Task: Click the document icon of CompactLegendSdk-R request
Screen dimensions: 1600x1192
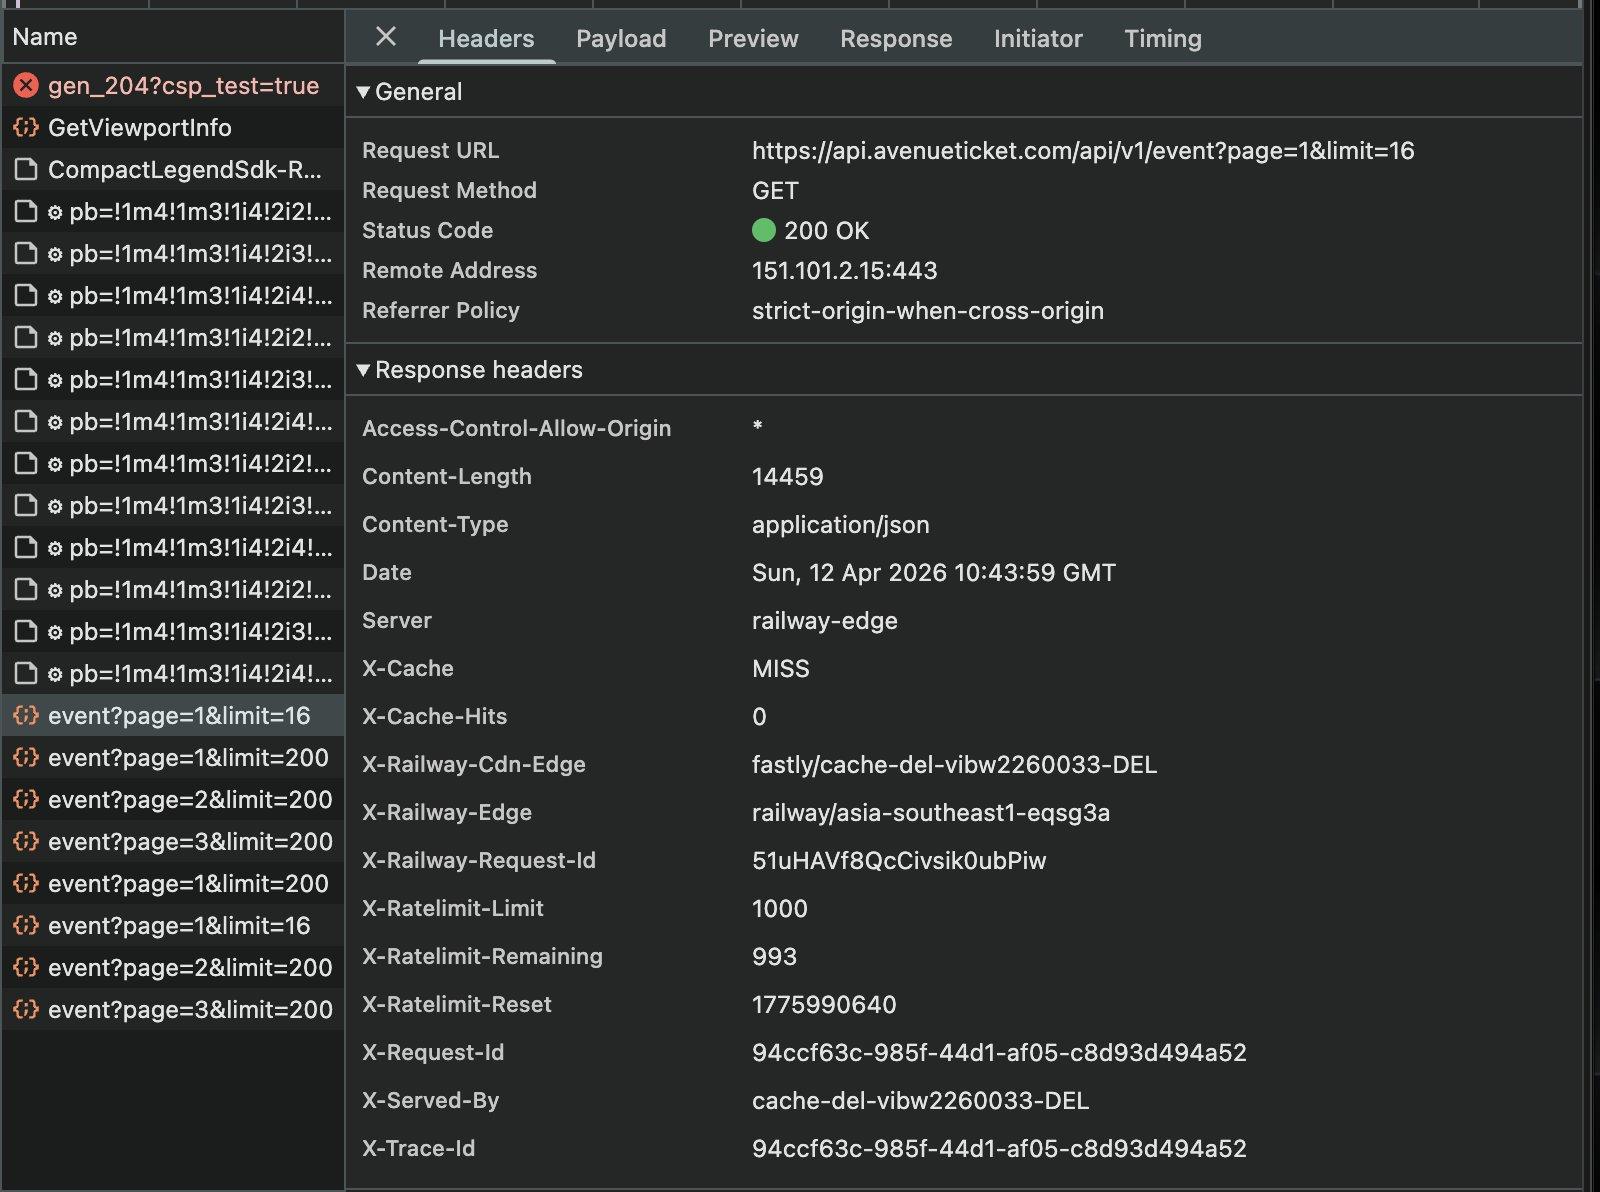Action: point(26,170)
